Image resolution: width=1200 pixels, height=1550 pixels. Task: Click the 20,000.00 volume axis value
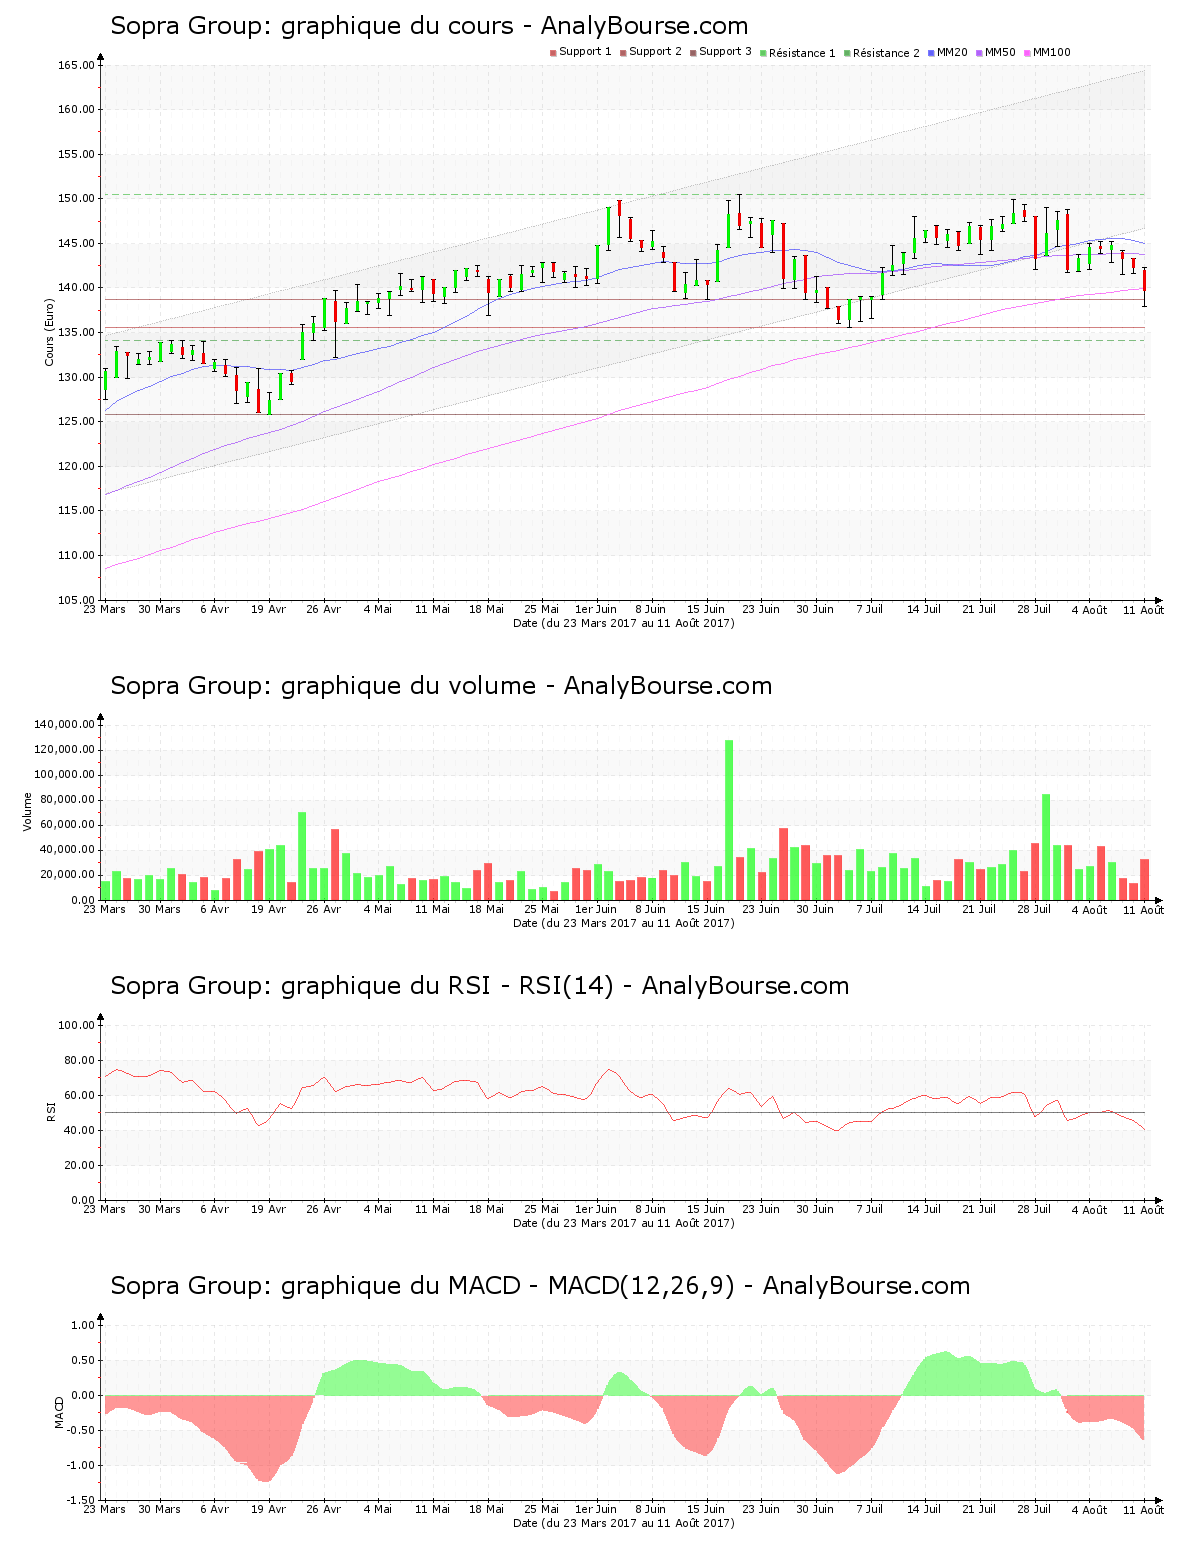click(x=68, y=875)
